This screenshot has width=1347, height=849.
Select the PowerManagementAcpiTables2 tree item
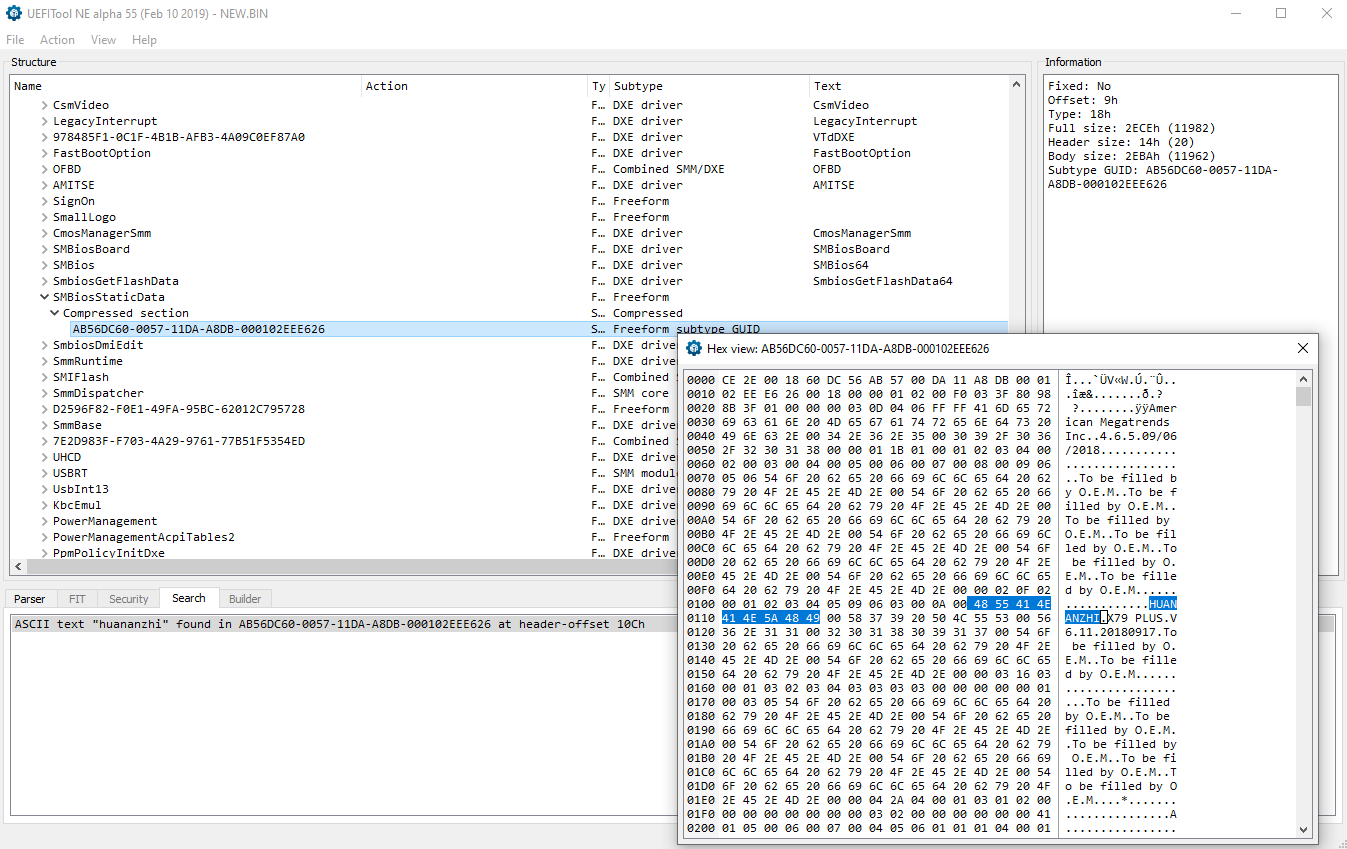[x=144, y=537]
